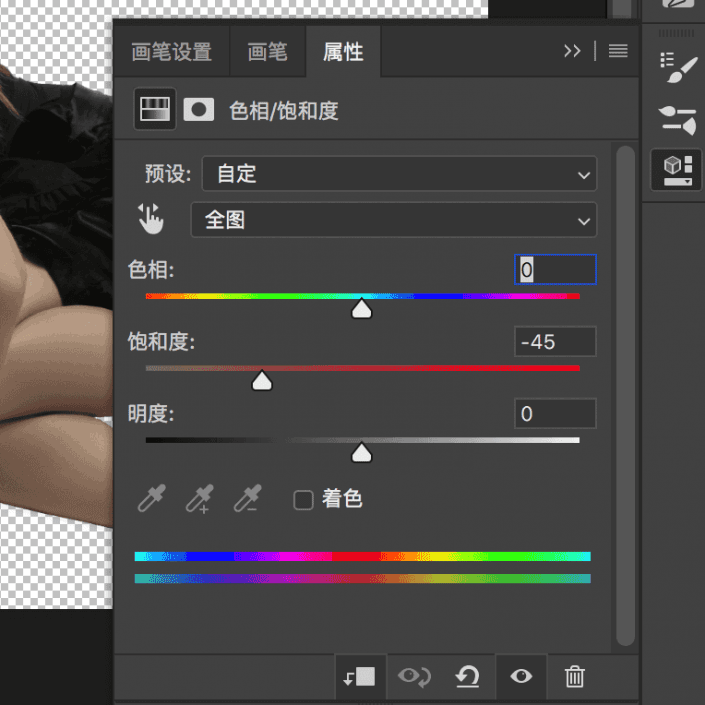The height and width of the screenshot is (705, 705).
Task: Toggle adjustment layer visibility eye
Action: pyautogui.click(x=521, y=676)
